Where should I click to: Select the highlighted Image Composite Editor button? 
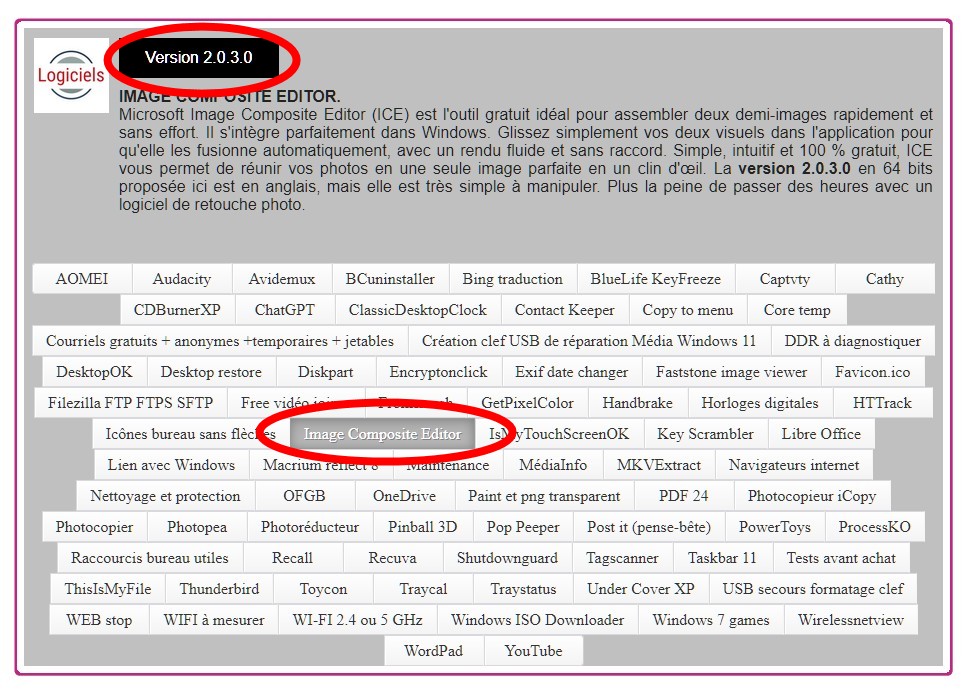click(x=383, y=434)
